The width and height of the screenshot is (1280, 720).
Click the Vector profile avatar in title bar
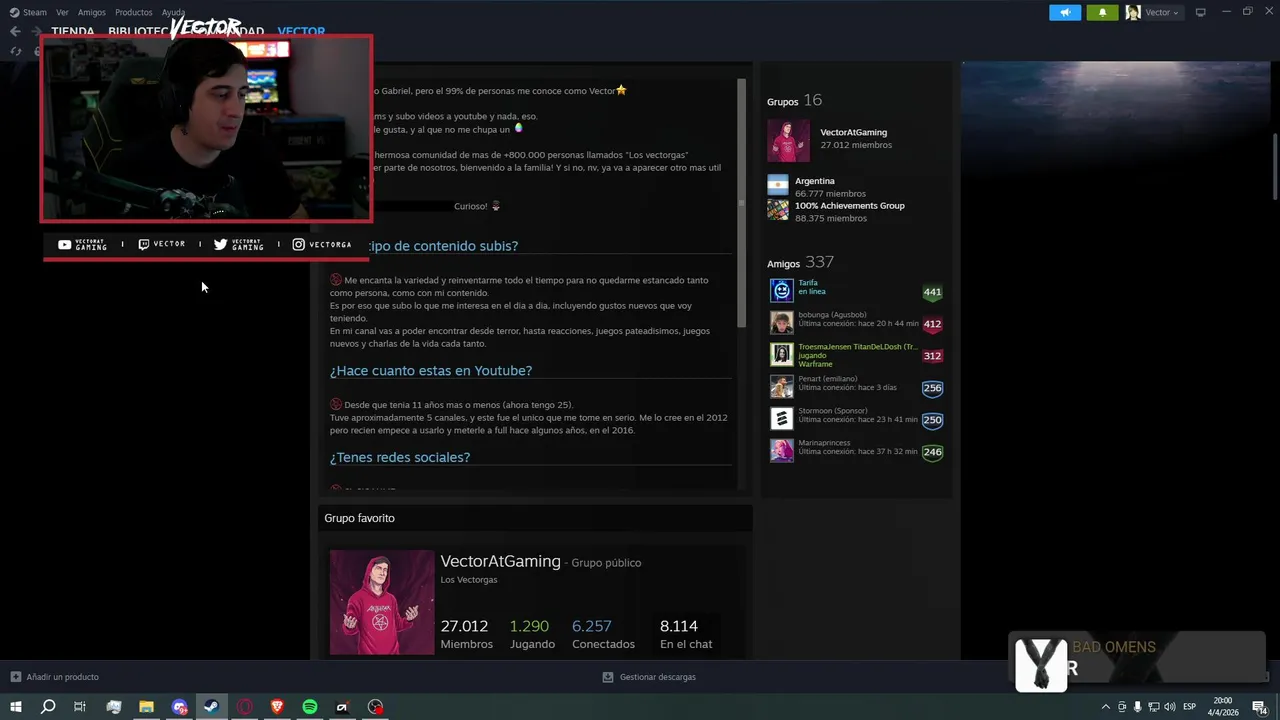click(x=1133, y=12)
